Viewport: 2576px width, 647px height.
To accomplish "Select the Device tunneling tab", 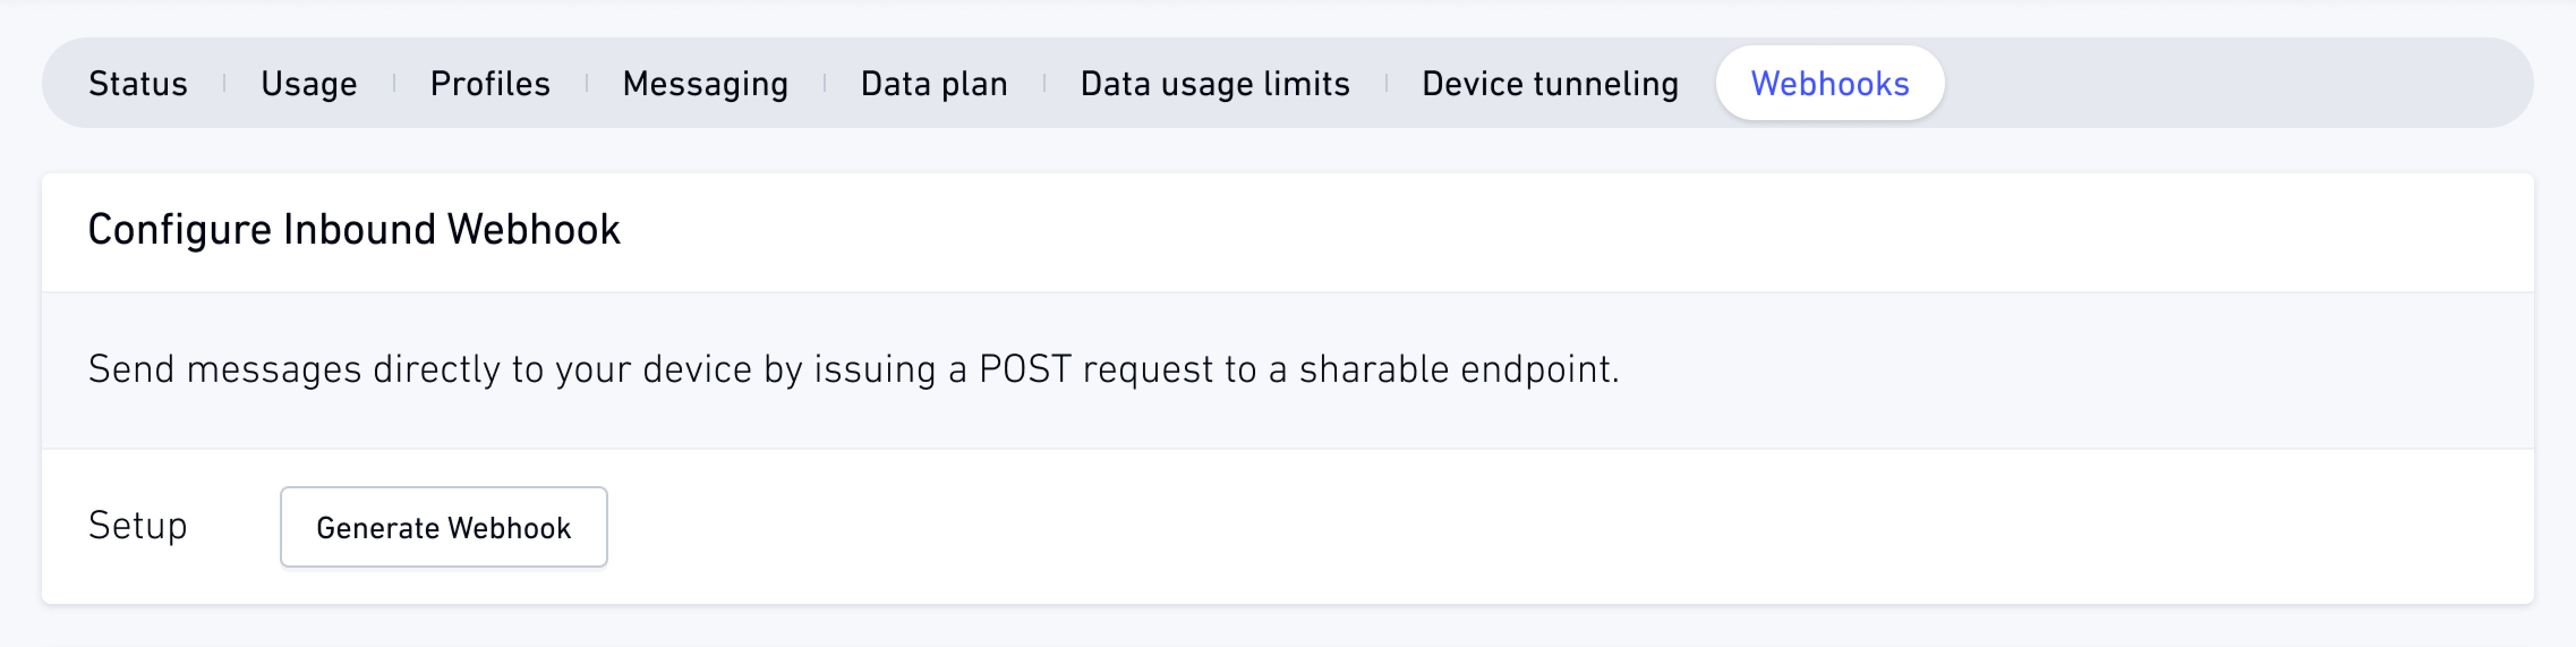I will click(x=1550, y=83).
